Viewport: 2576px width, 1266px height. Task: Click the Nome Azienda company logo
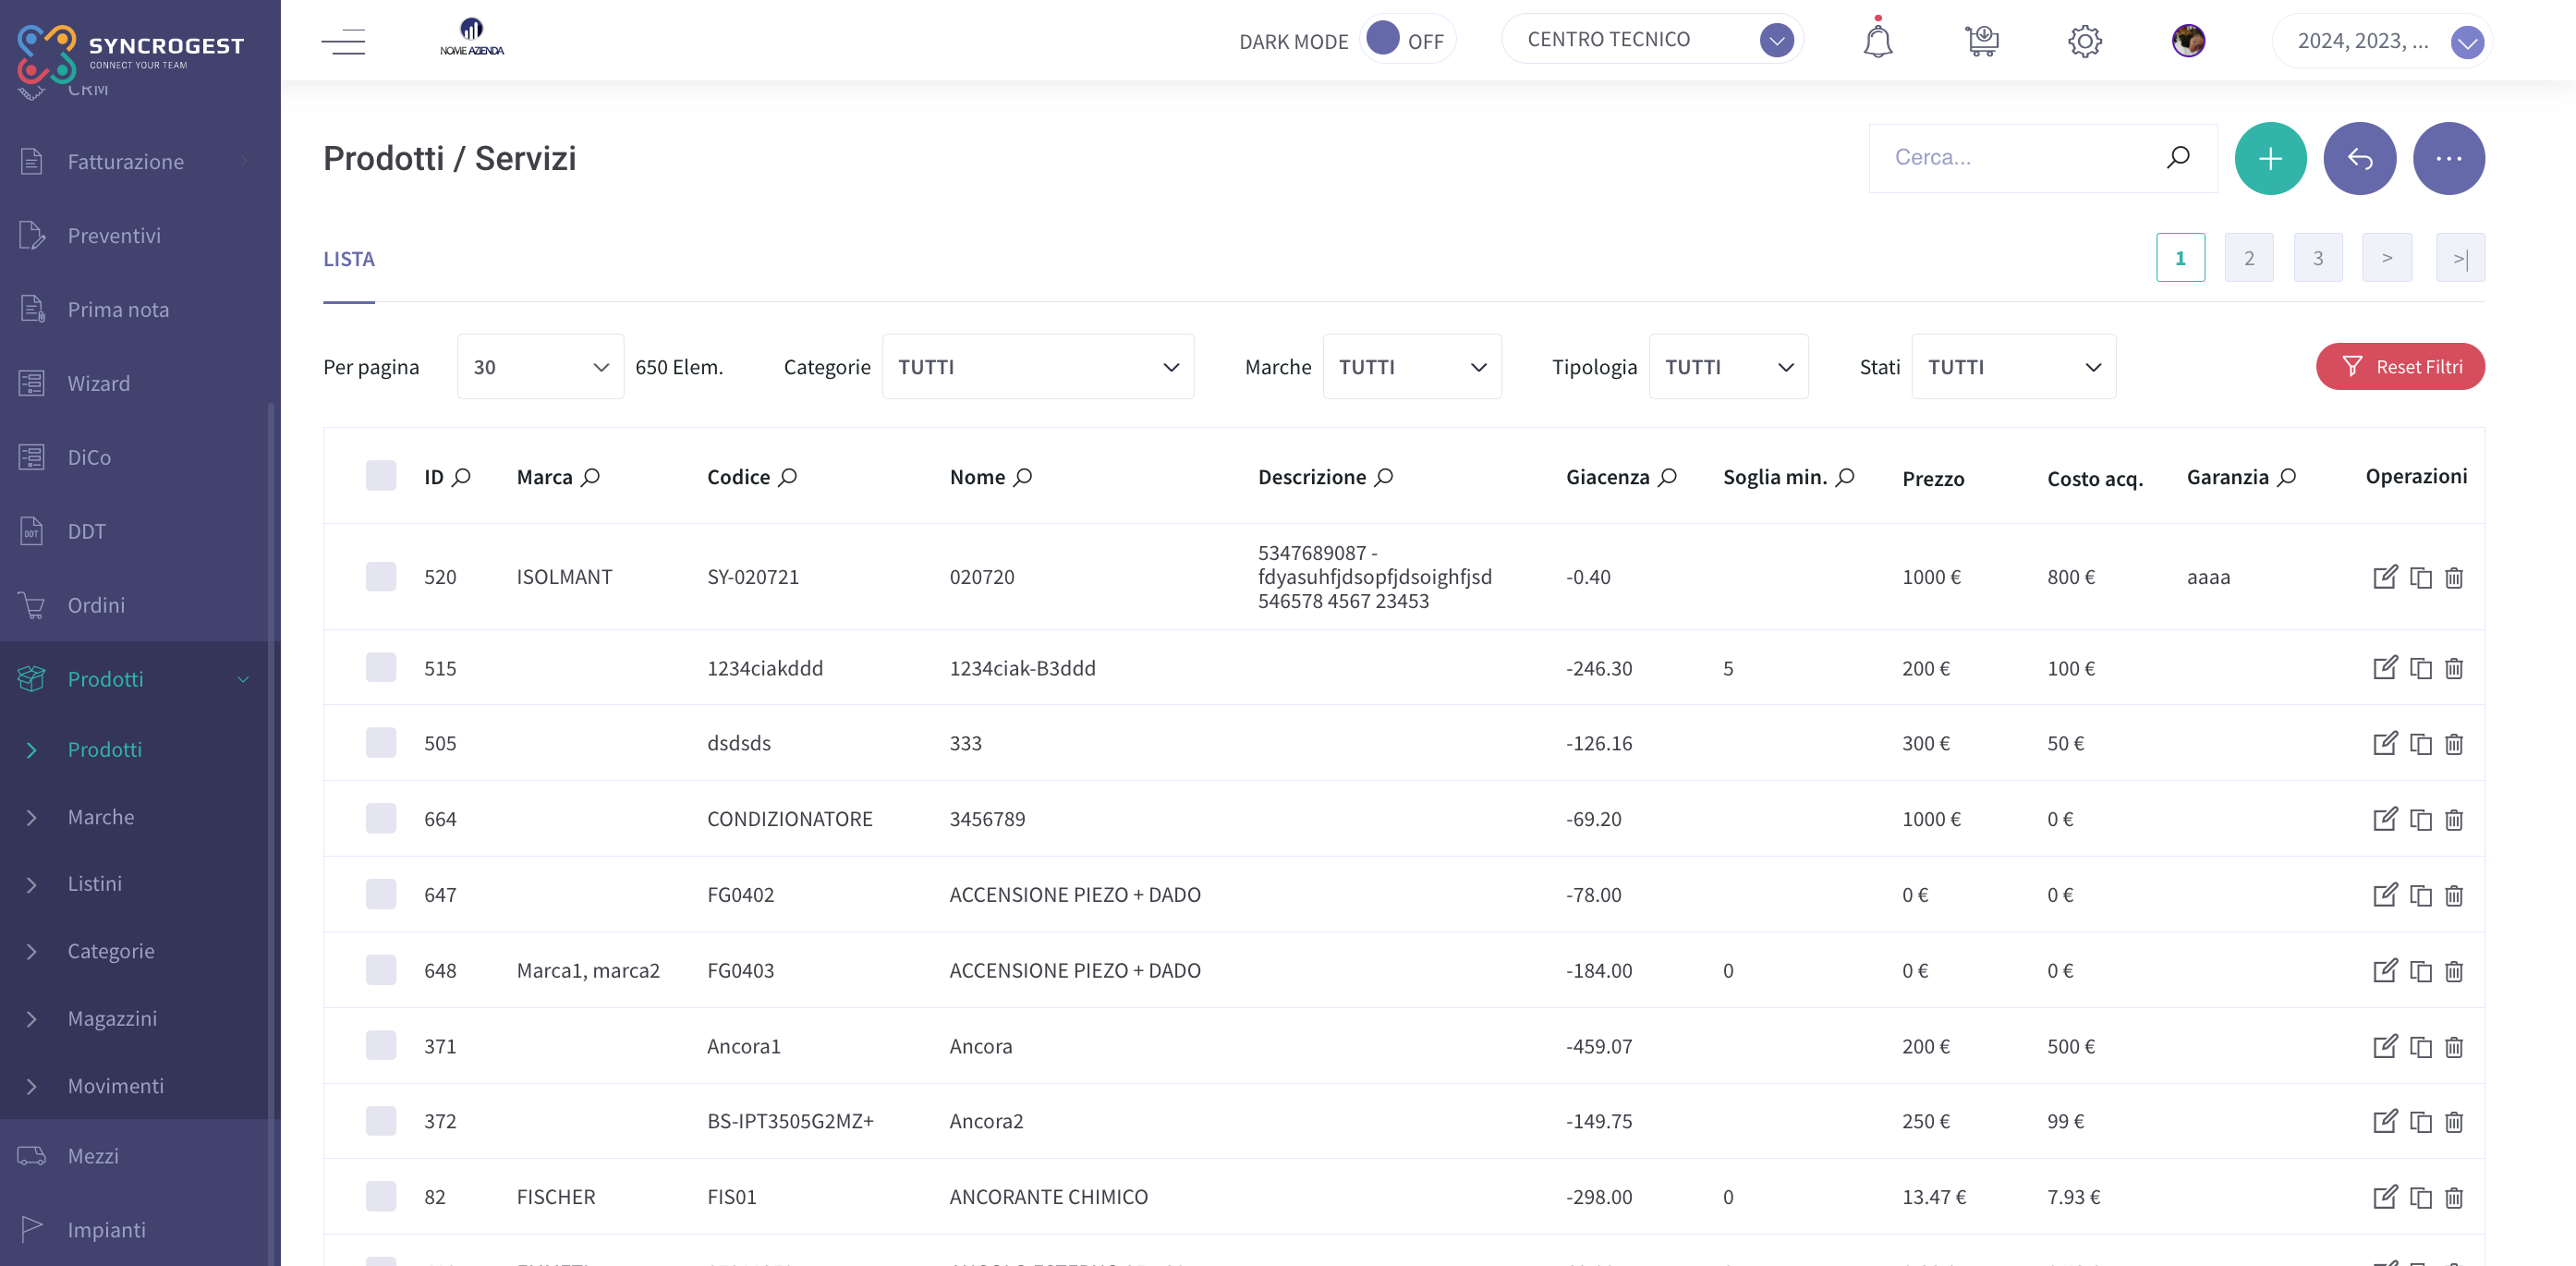pyautogui.click(x=472, y=37)
